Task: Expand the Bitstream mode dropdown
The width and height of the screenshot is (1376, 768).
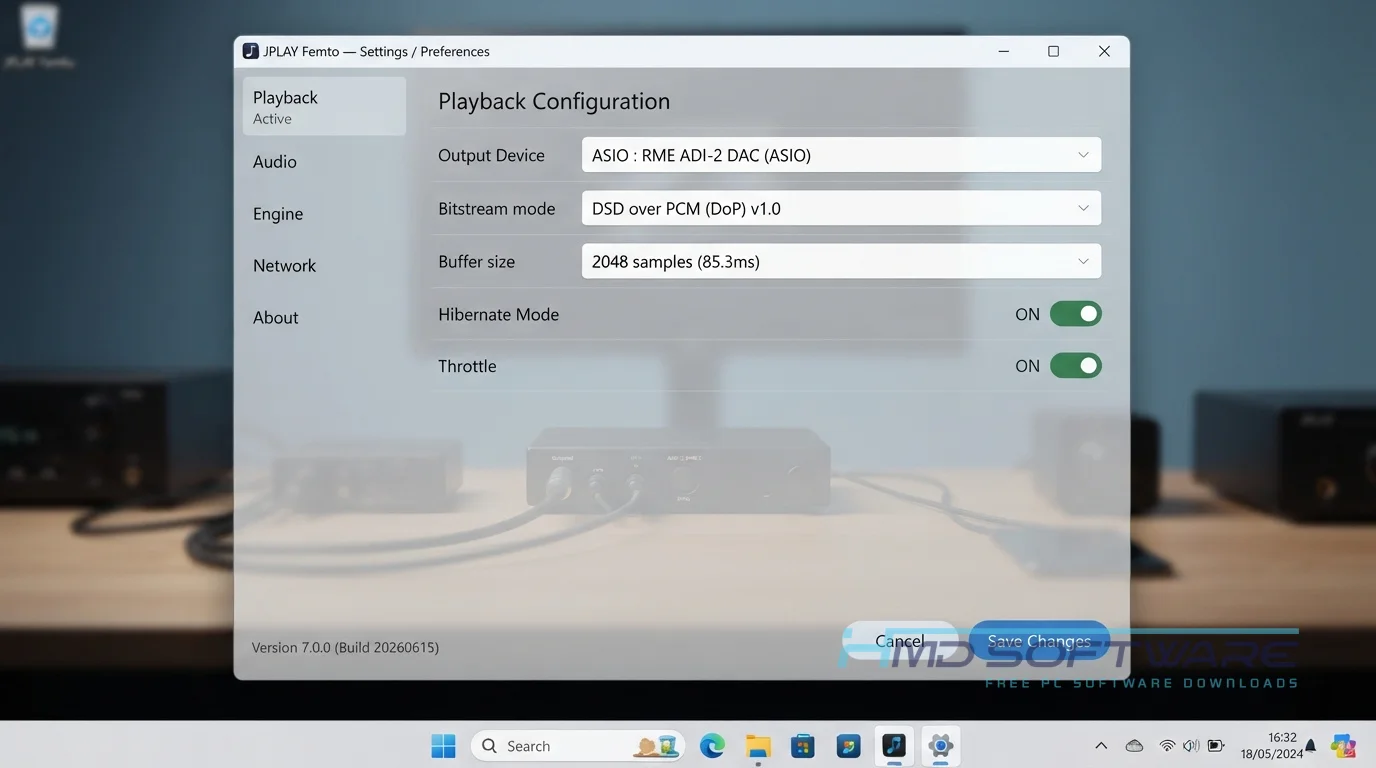Action: [841, 208]
